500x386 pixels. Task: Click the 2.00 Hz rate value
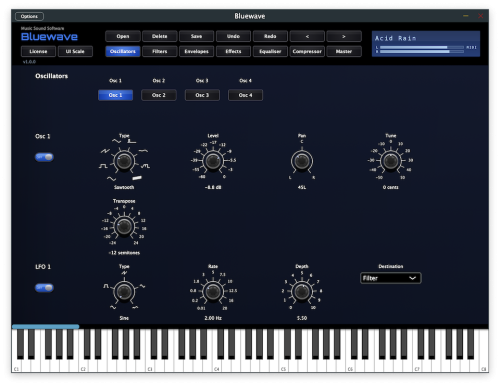213,318
